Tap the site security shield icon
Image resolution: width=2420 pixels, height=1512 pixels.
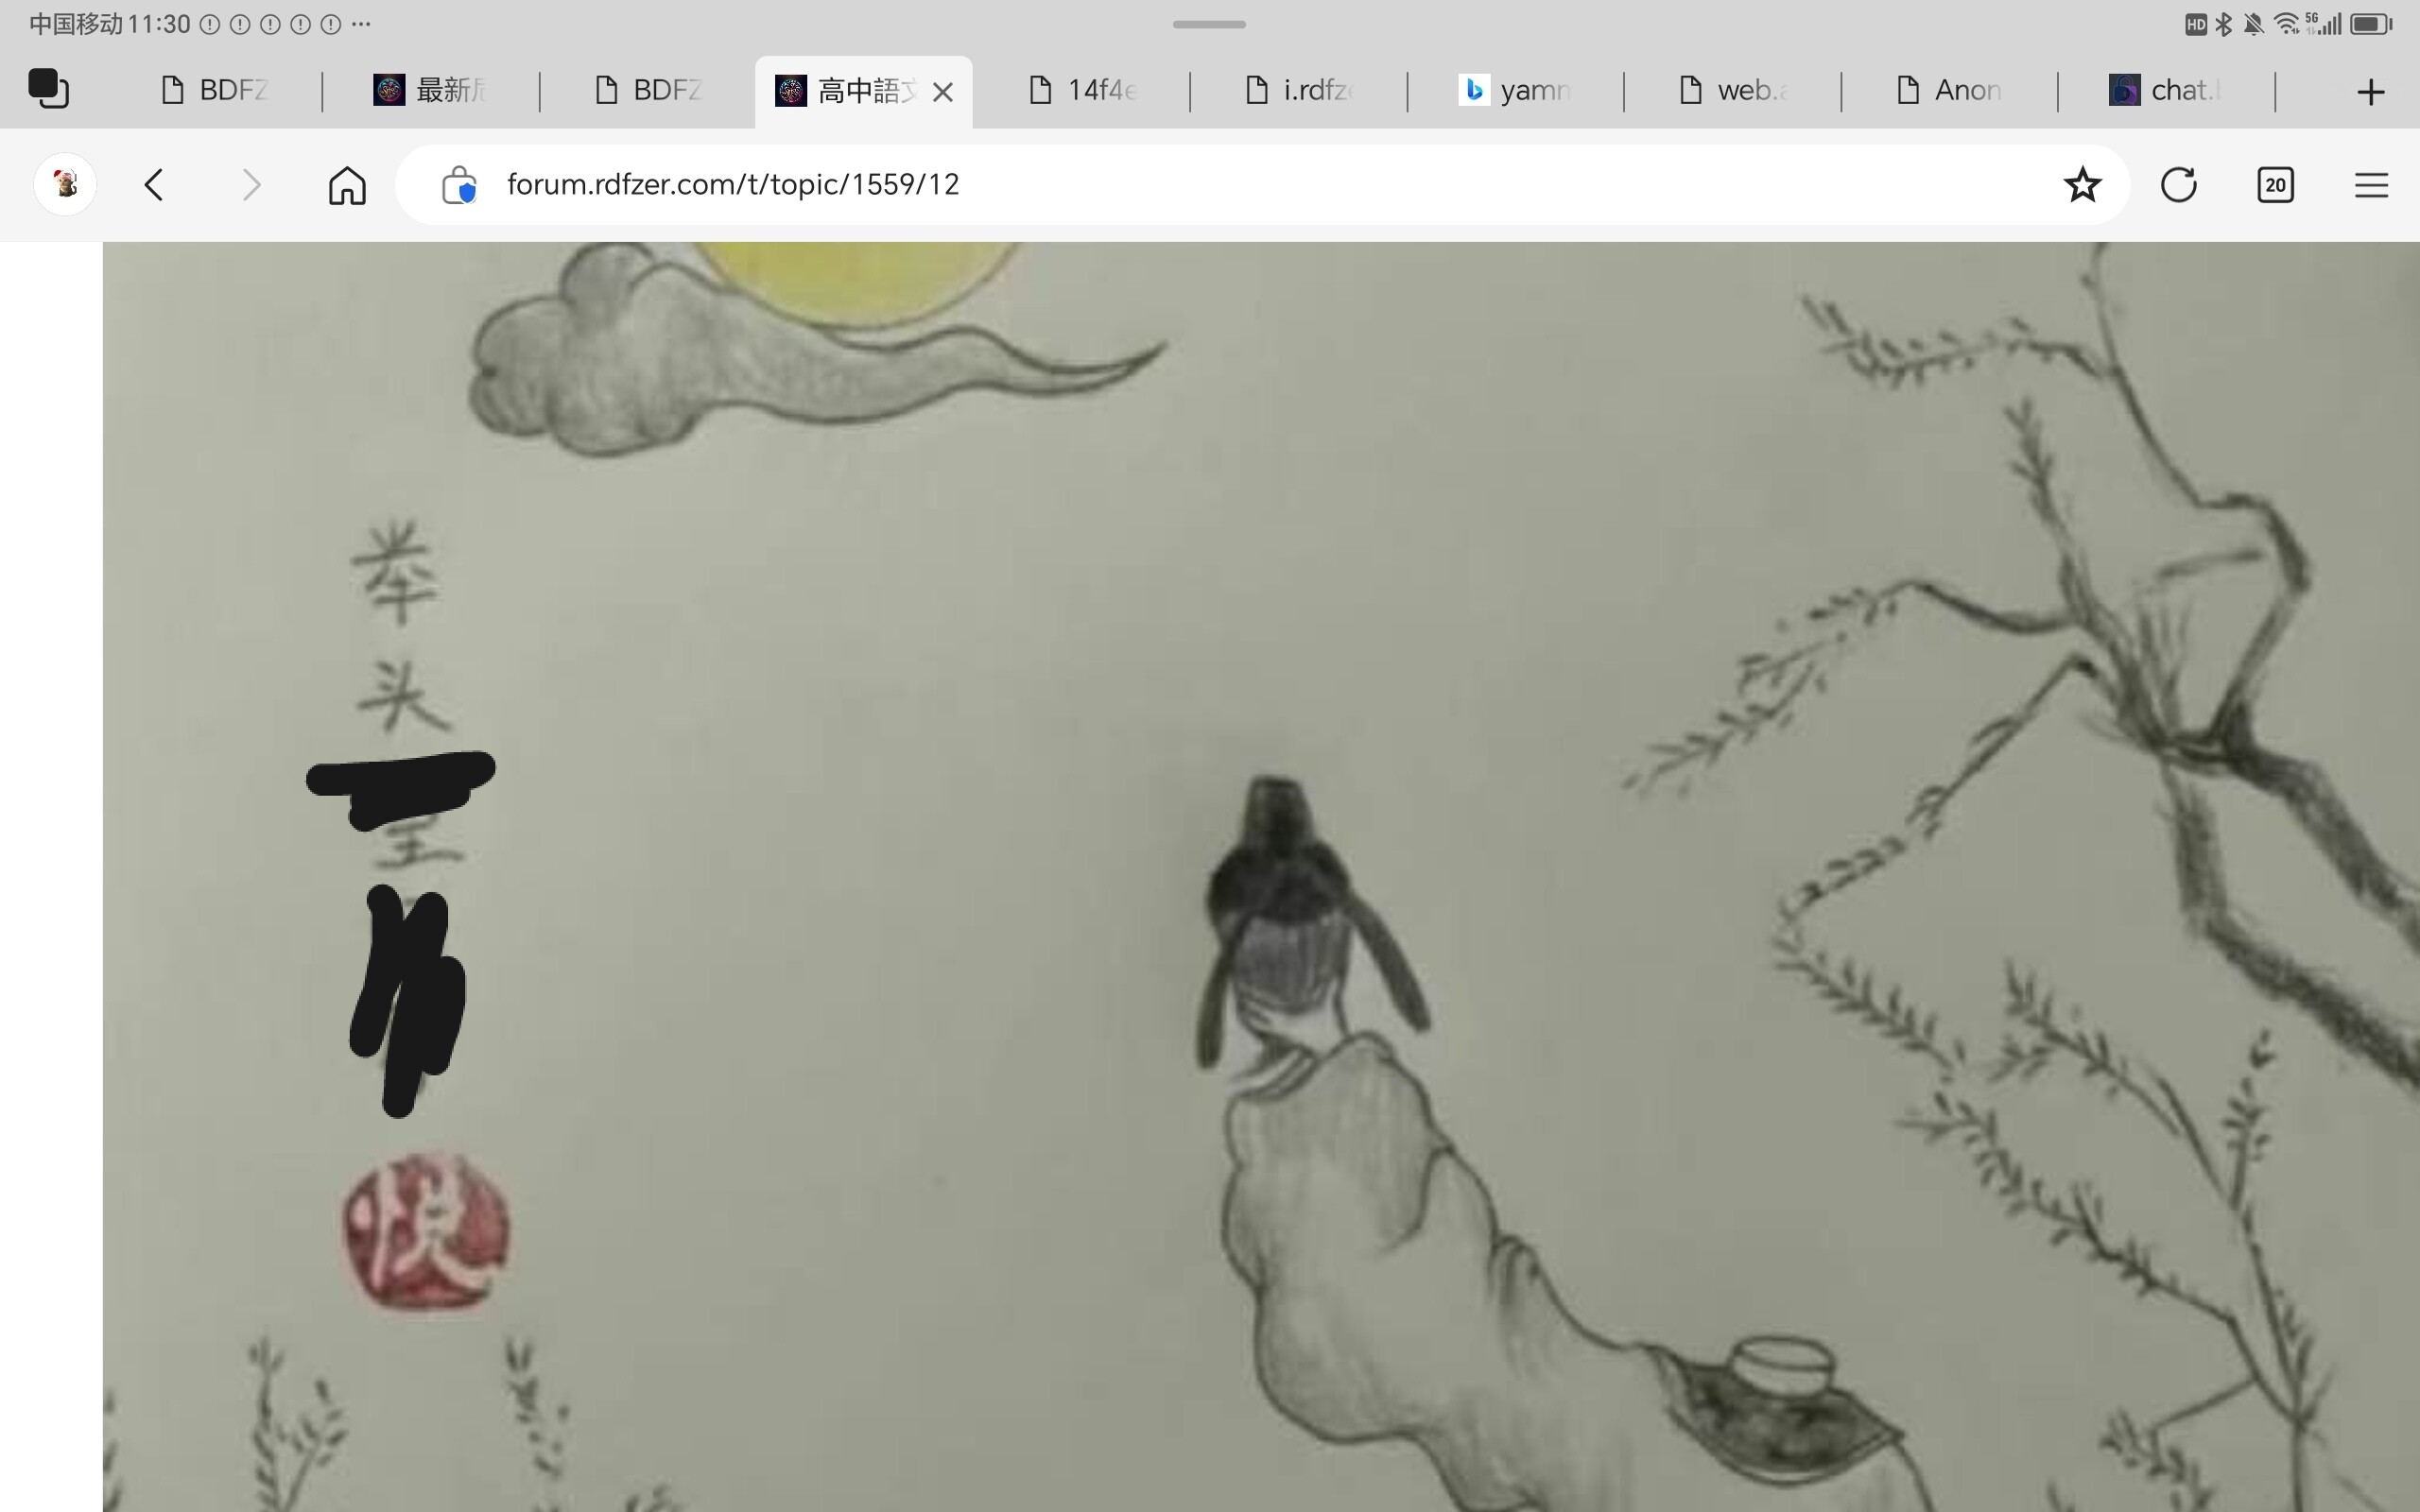[x=459, y=185]
